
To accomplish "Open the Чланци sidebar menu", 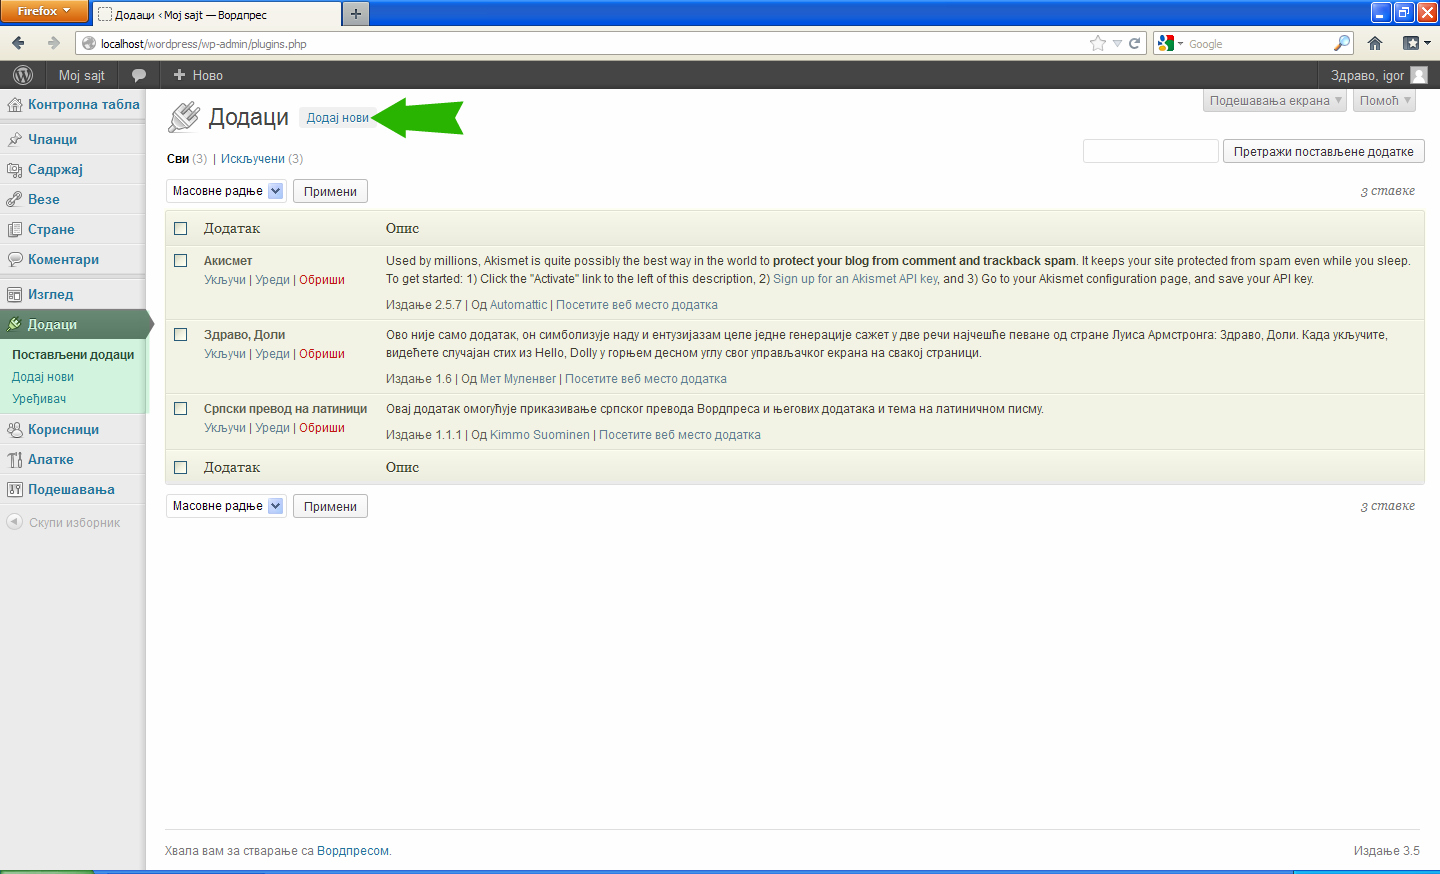I will click(52, 140).
